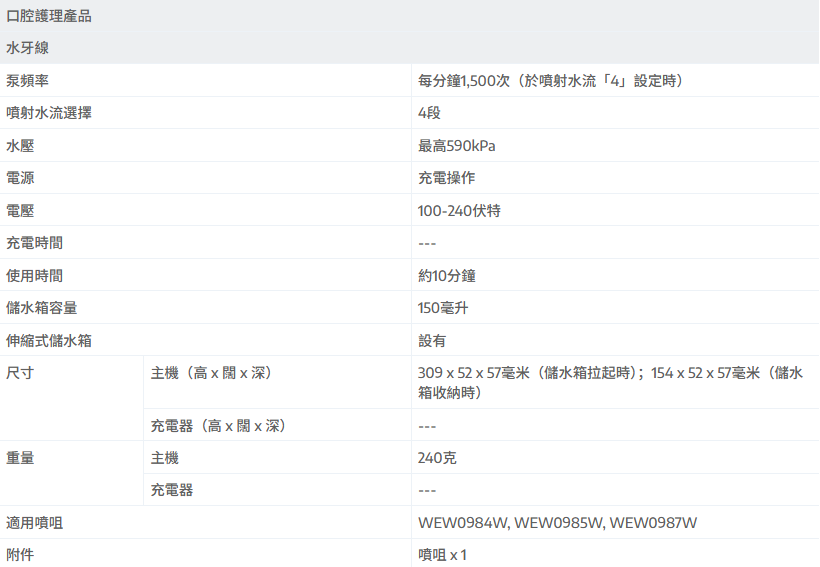Viewport: 820px width, 567px height.
Task: Click the 最高590kPa water pressure value
Action: 456,146
